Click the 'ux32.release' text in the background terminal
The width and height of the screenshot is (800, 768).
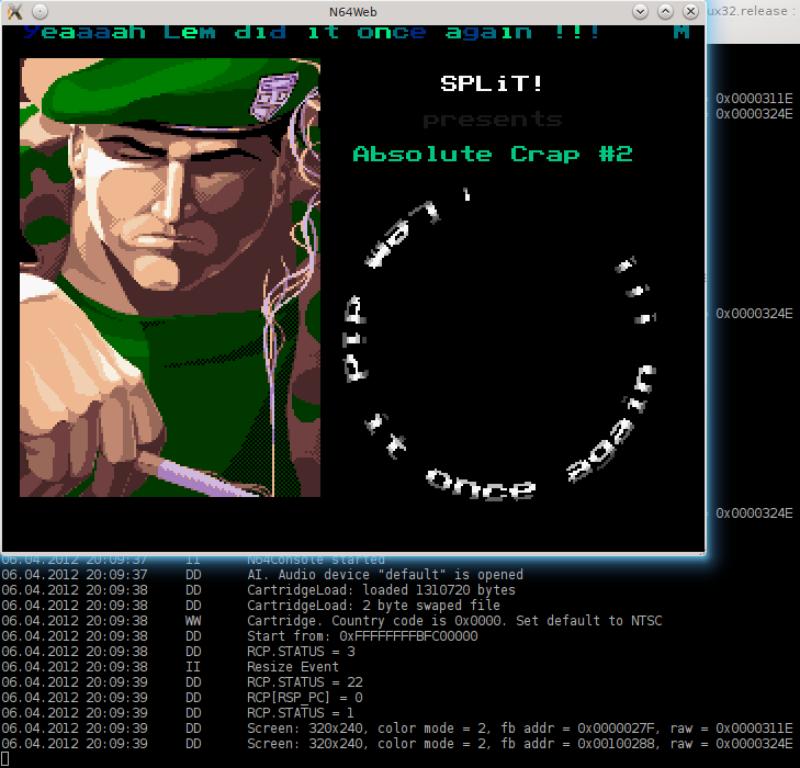tap(747, 11)
